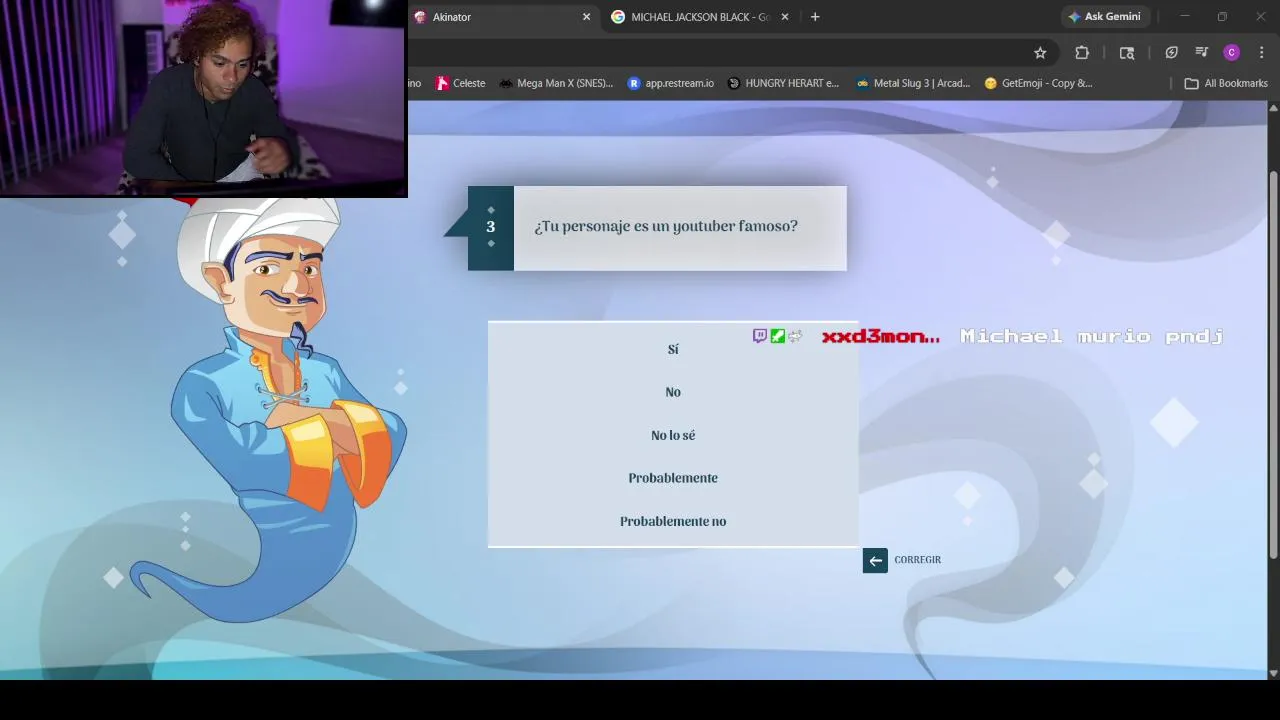Open the extensions puzzle icon
Screen dimensions: 1280x720
1082,53
